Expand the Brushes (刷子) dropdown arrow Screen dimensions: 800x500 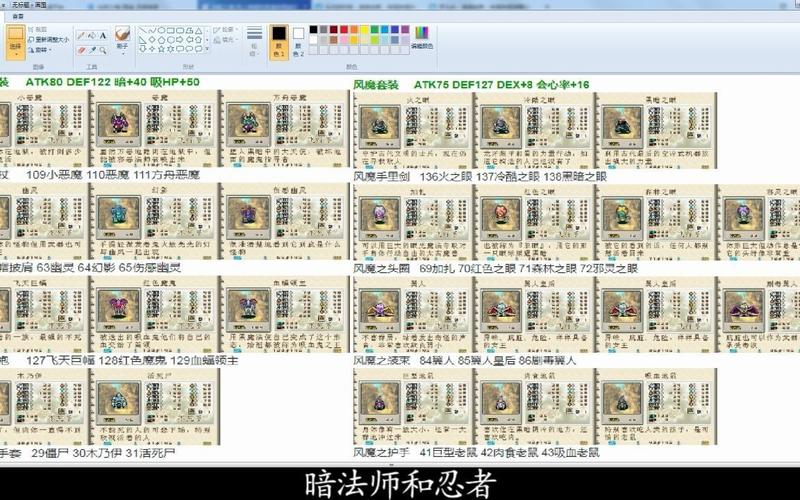[x=122, y=54]
